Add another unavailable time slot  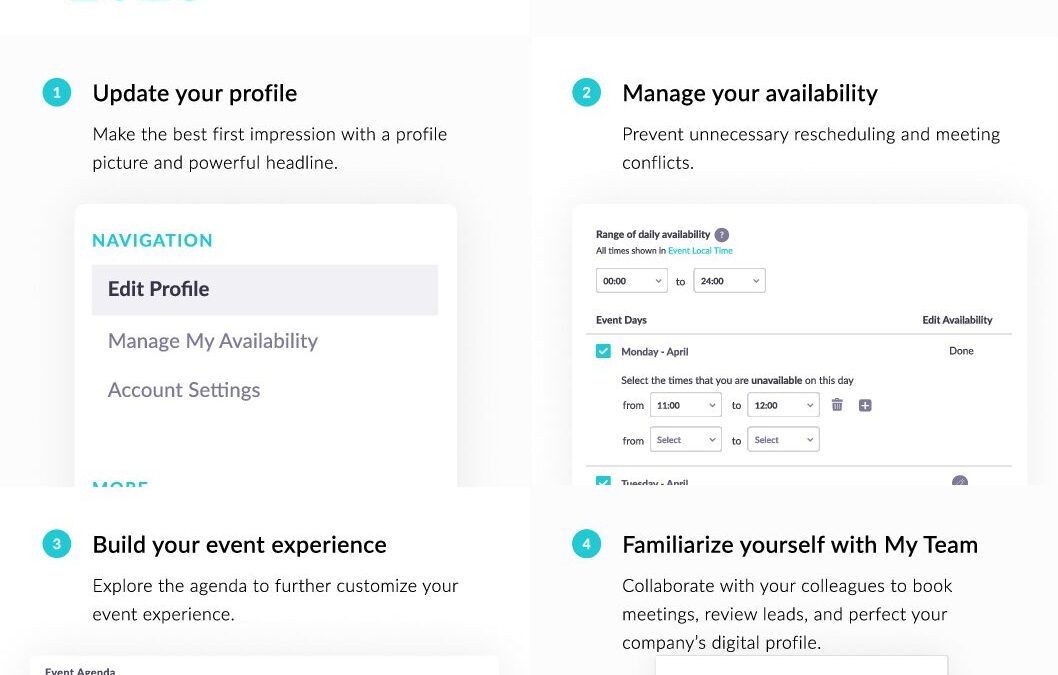865,406
